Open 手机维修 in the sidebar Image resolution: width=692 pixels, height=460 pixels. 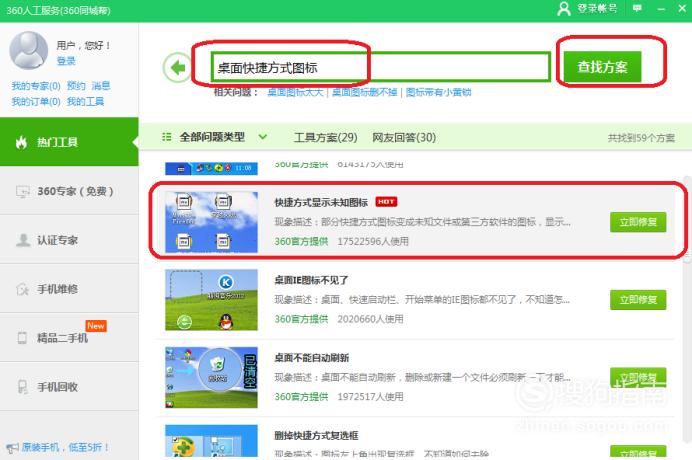tap(69, 289)
